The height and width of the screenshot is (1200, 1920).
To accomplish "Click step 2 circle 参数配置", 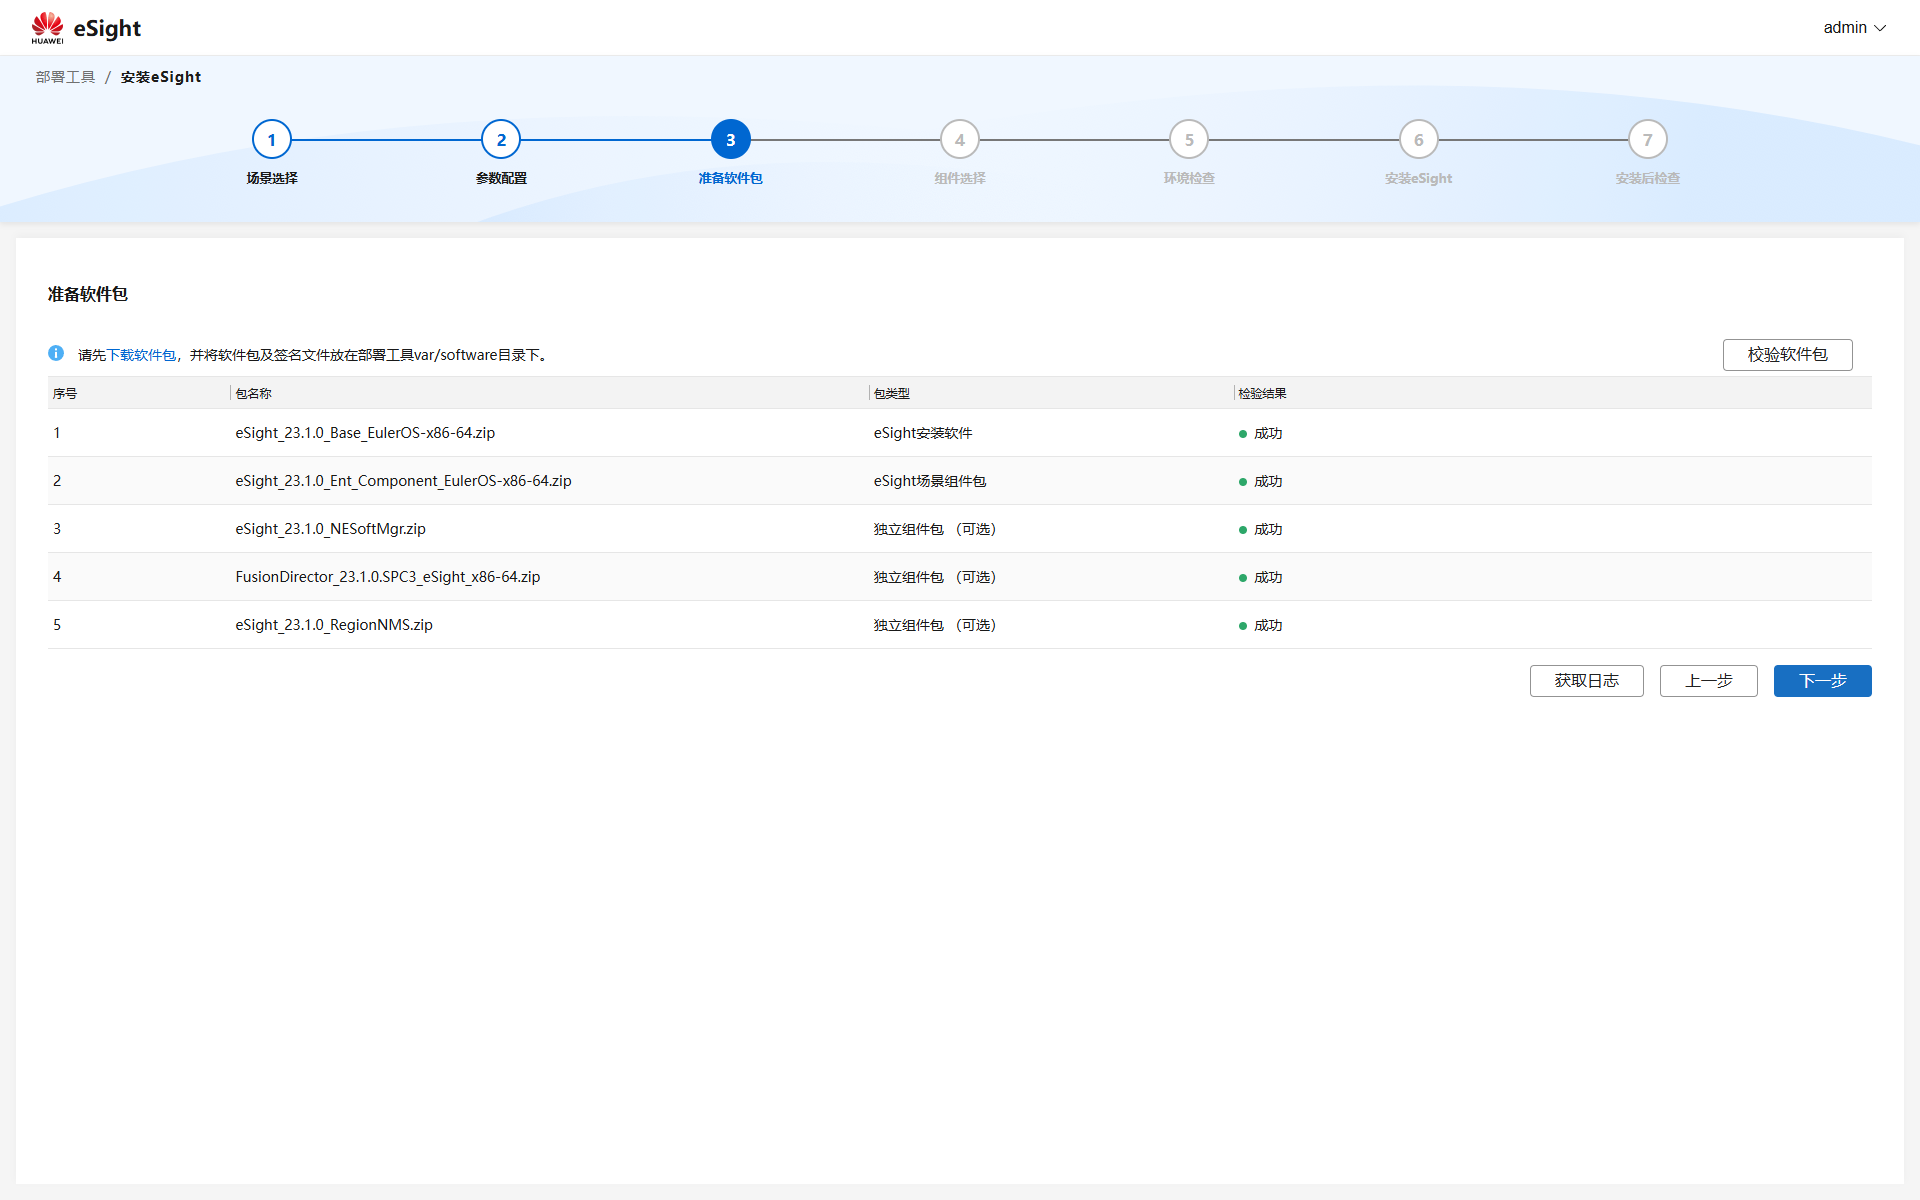I will tap(501, 140).
